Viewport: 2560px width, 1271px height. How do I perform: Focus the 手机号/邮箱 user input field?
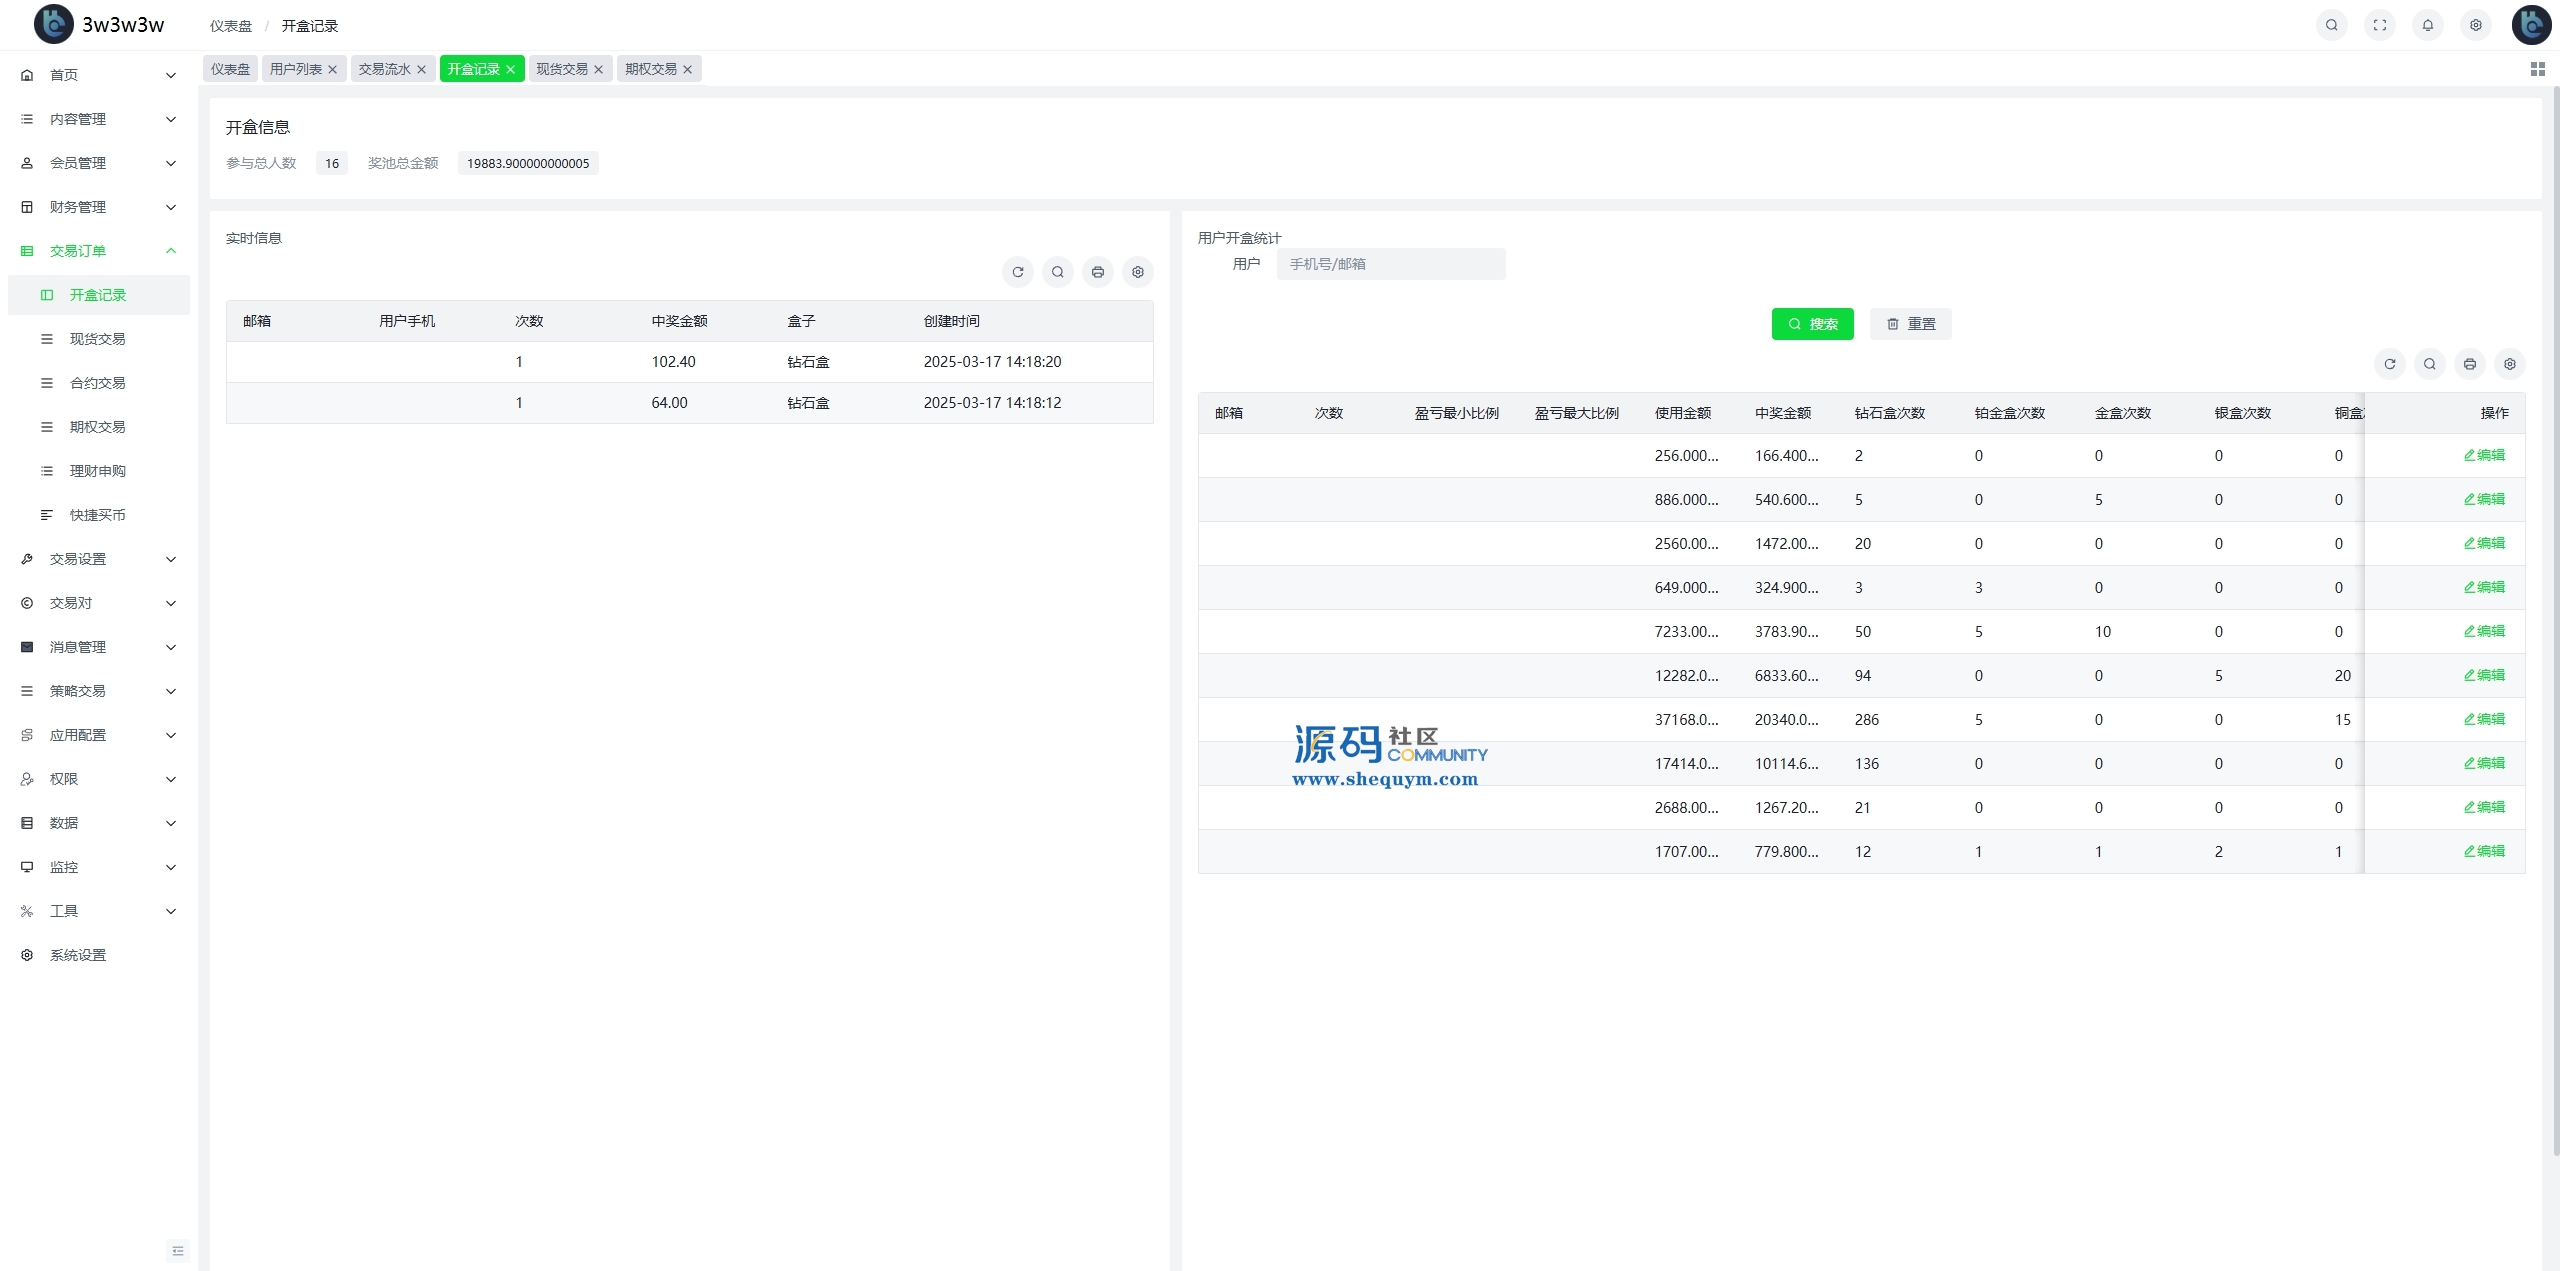(x=1390, y=264)
